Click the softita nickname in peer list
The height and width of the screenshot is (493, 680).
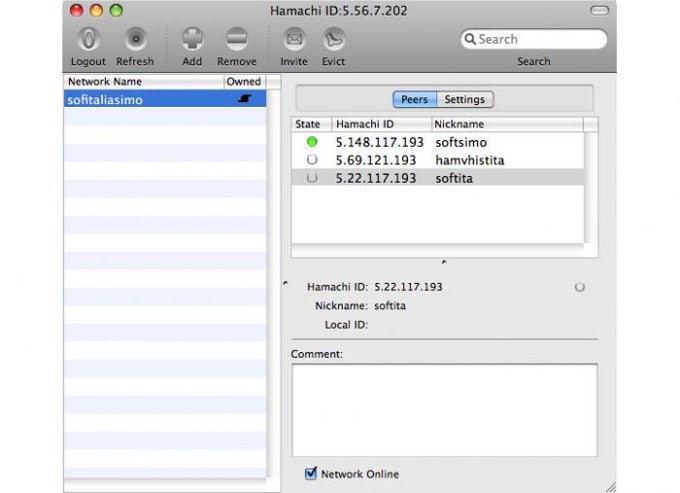tap(454, 178)
